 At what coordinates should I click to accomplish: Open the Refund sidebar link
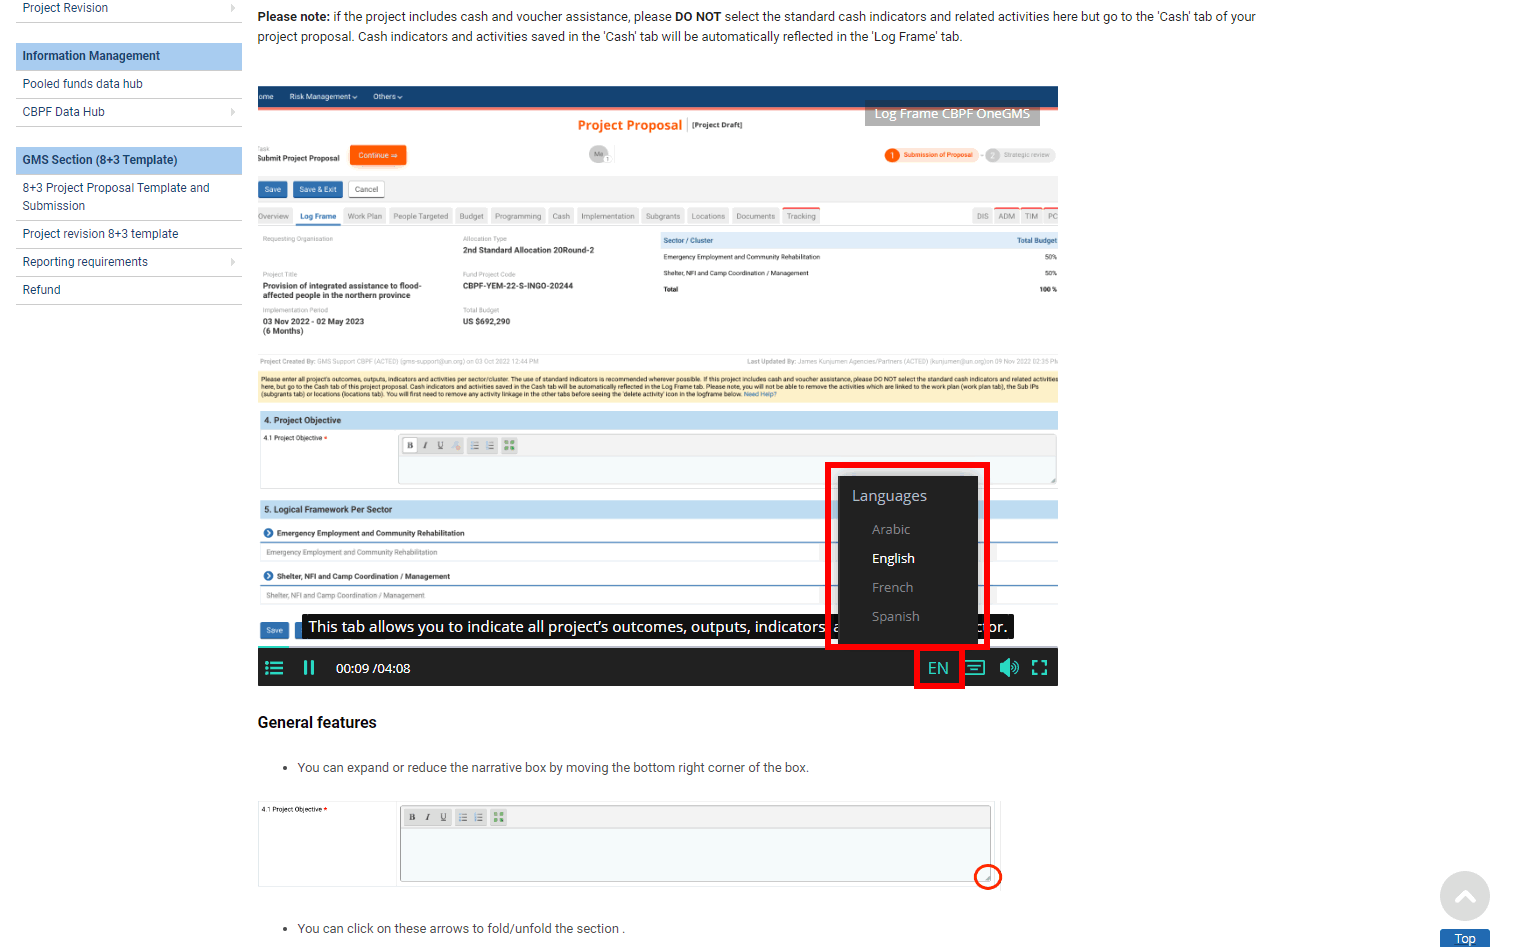click(x=42, y=290)
